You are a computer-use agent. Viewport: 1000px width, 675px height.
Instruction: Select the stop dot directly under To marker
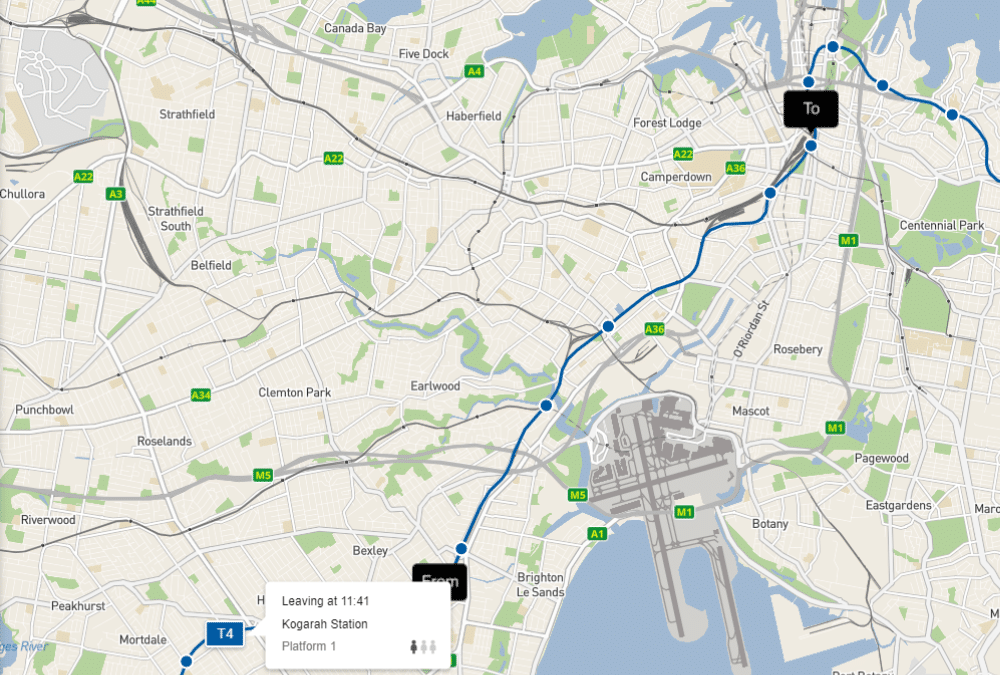click(x=811, y=146)
